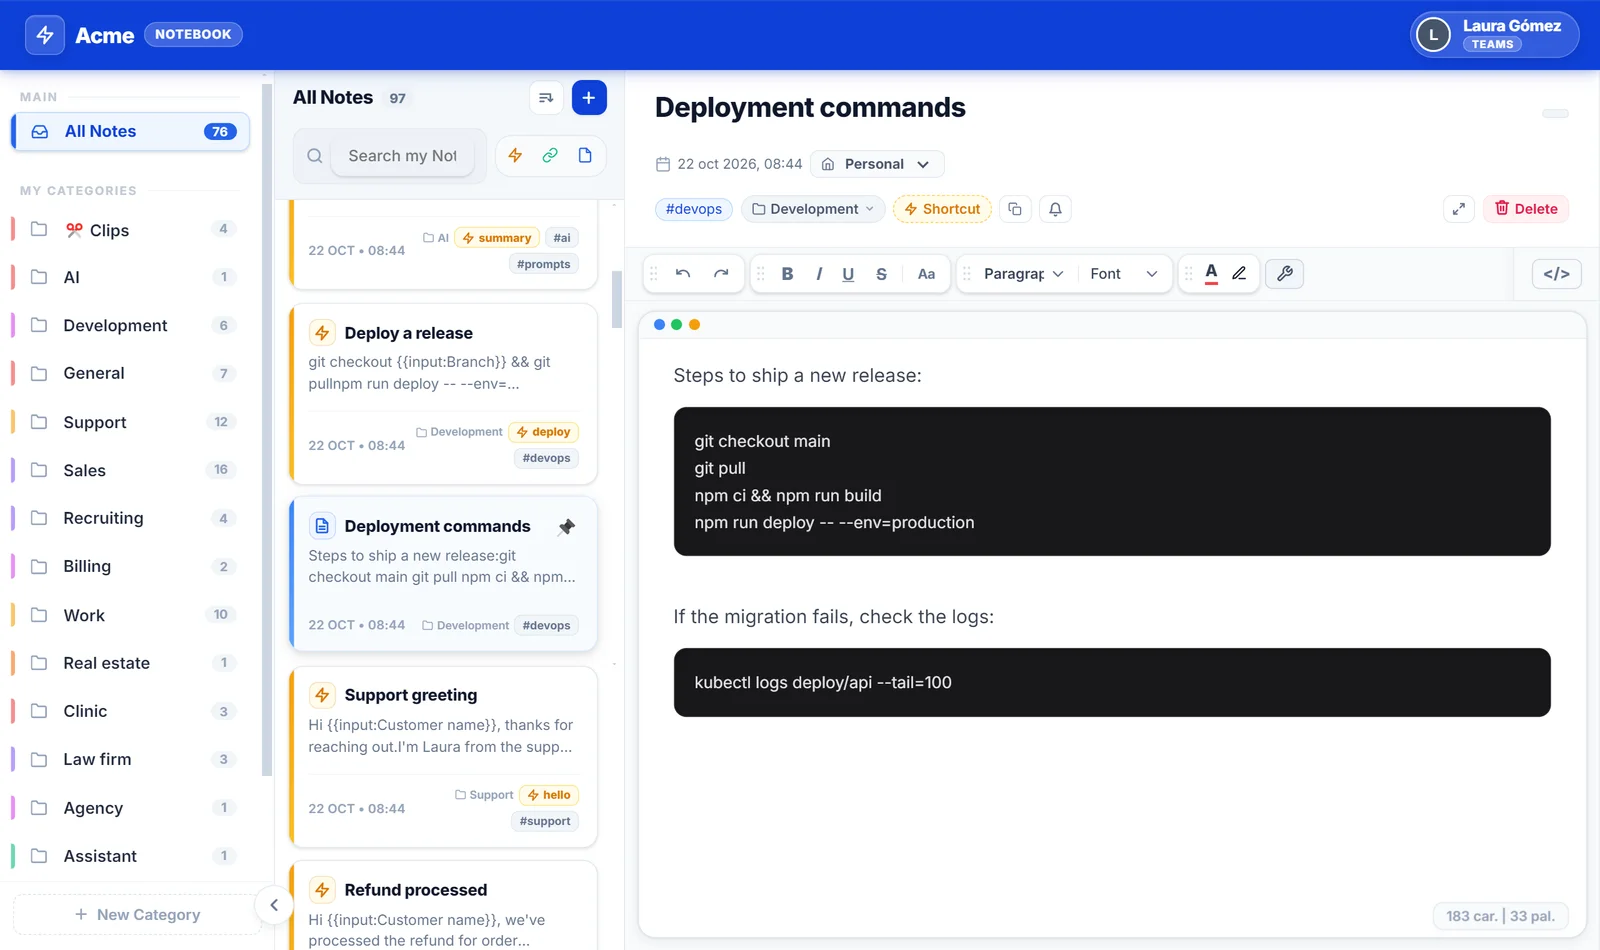Expand note to fullscreen
Viewport: 1600px width, 950px height.
[1459, 209]
